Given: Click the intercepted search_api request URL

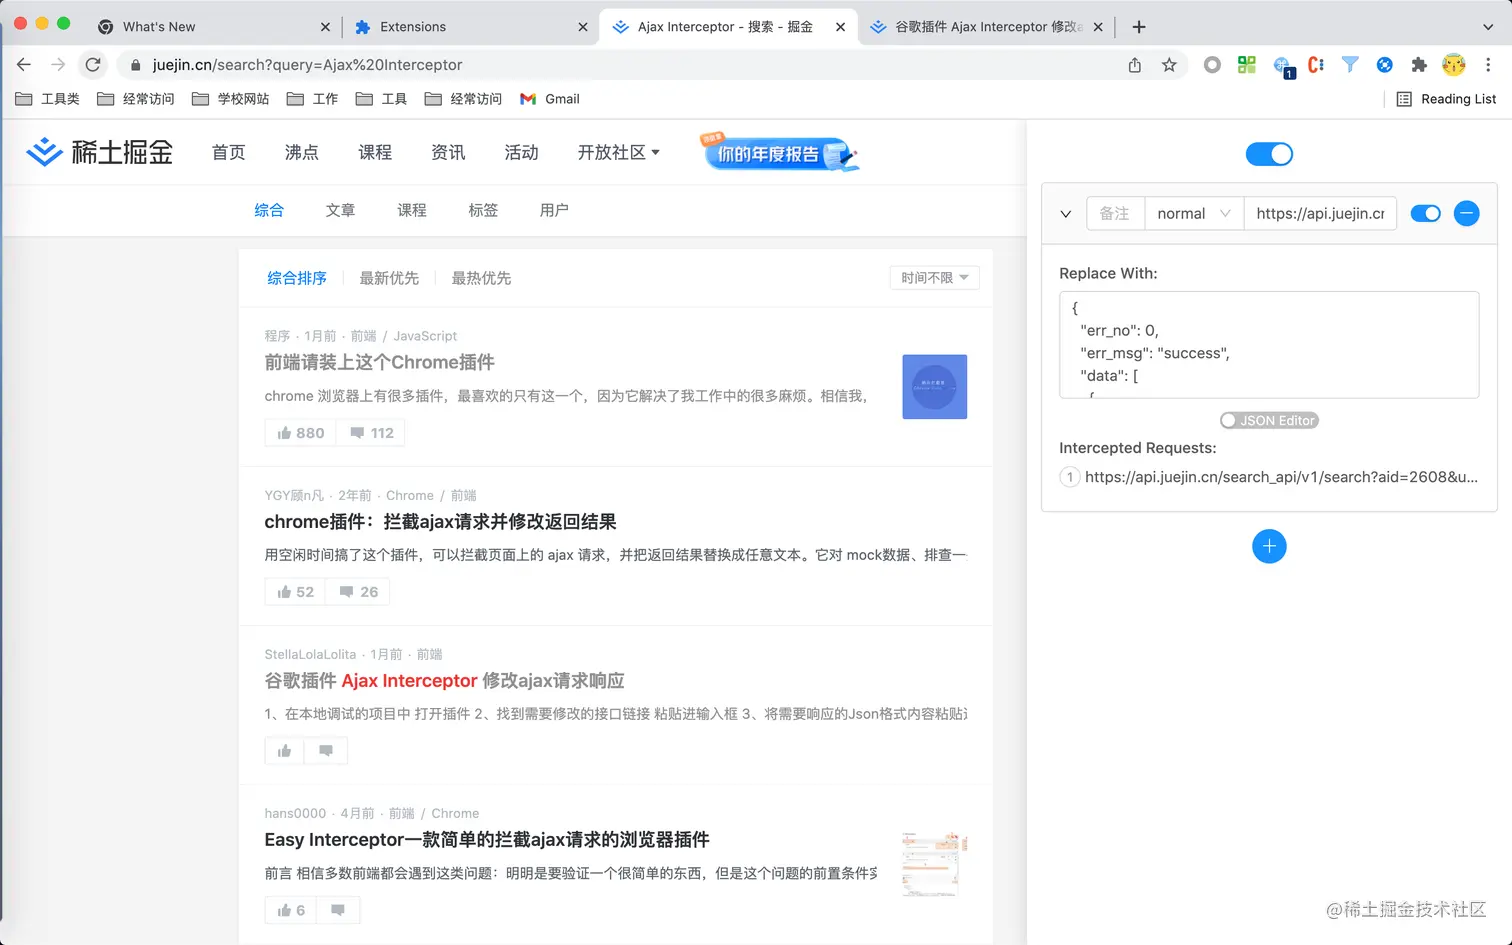Looking at the screenshot, I should (1281, 477).
